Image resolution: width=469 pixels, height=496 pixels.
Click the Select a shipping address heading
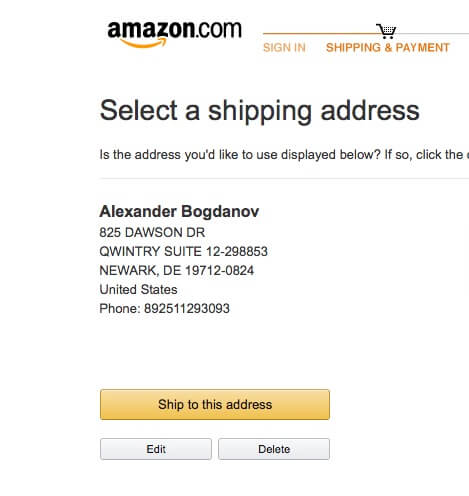260,111
